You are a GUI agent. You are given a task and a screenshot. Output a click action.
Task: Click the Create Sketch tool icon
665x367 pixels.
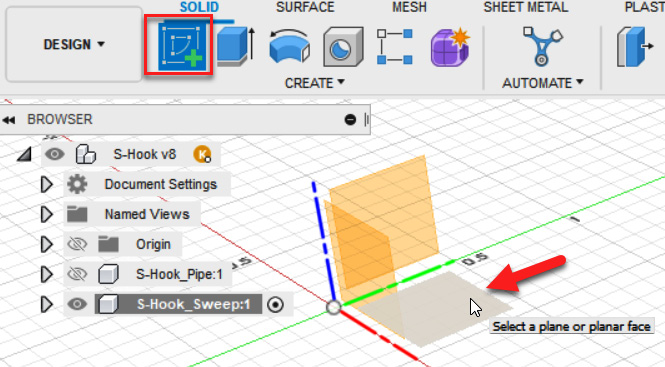[182, 46]
